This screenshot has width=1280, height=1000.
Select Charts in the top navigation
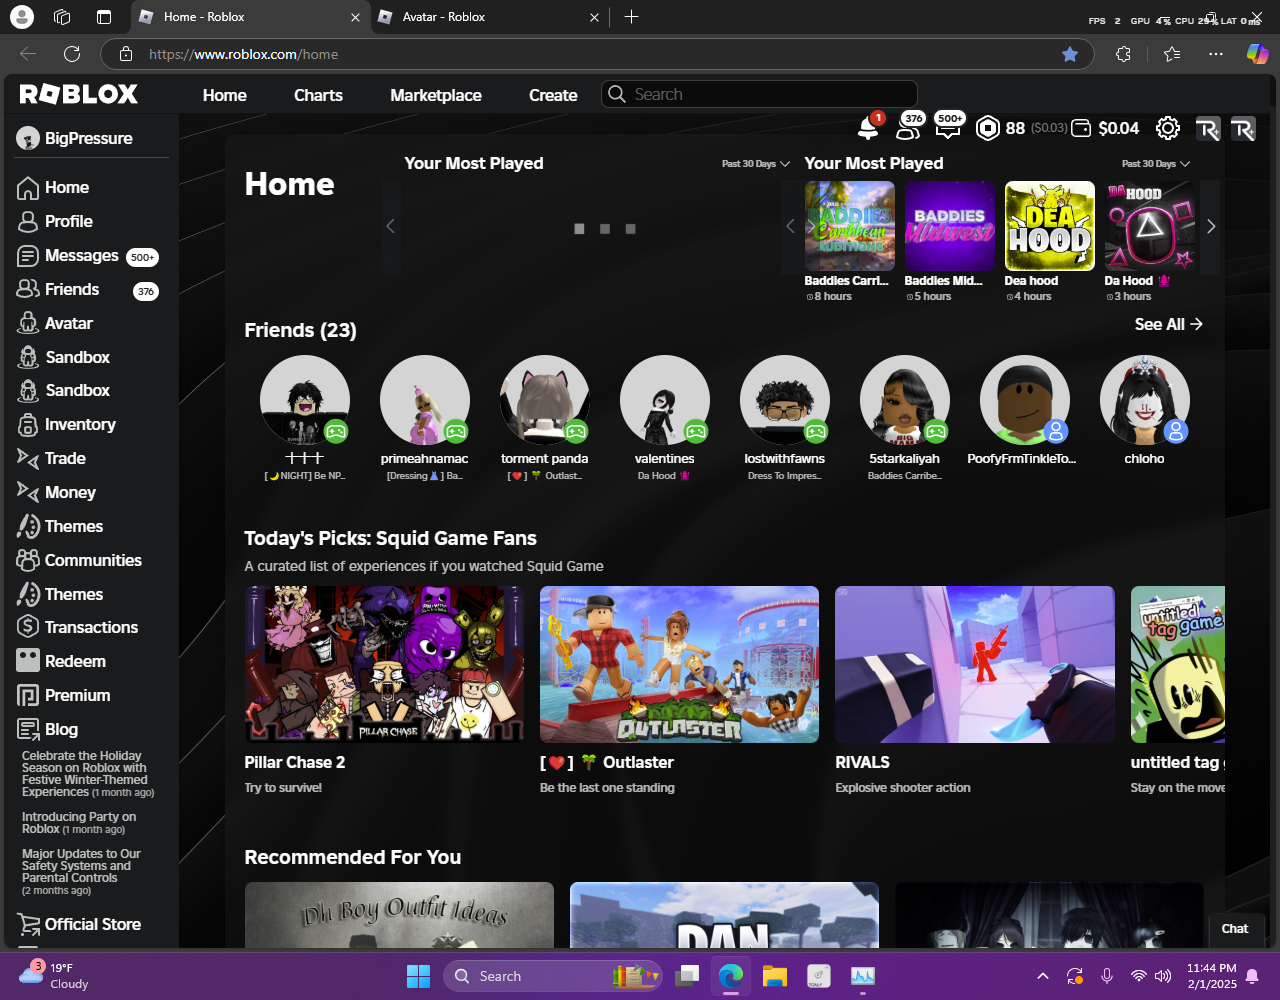(318, 95)
